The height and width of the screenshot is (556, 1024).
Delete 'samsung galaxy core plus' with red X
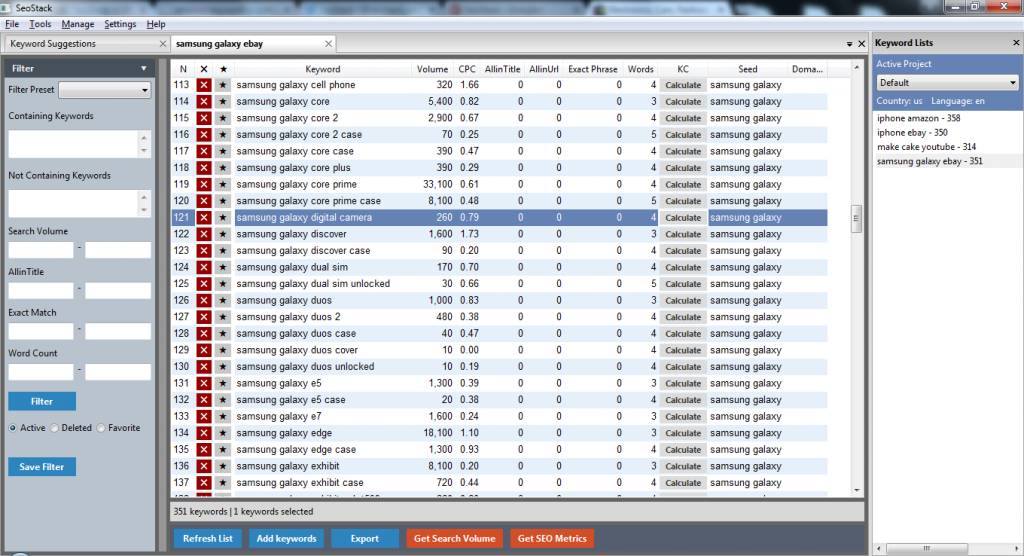coord(204,168)
